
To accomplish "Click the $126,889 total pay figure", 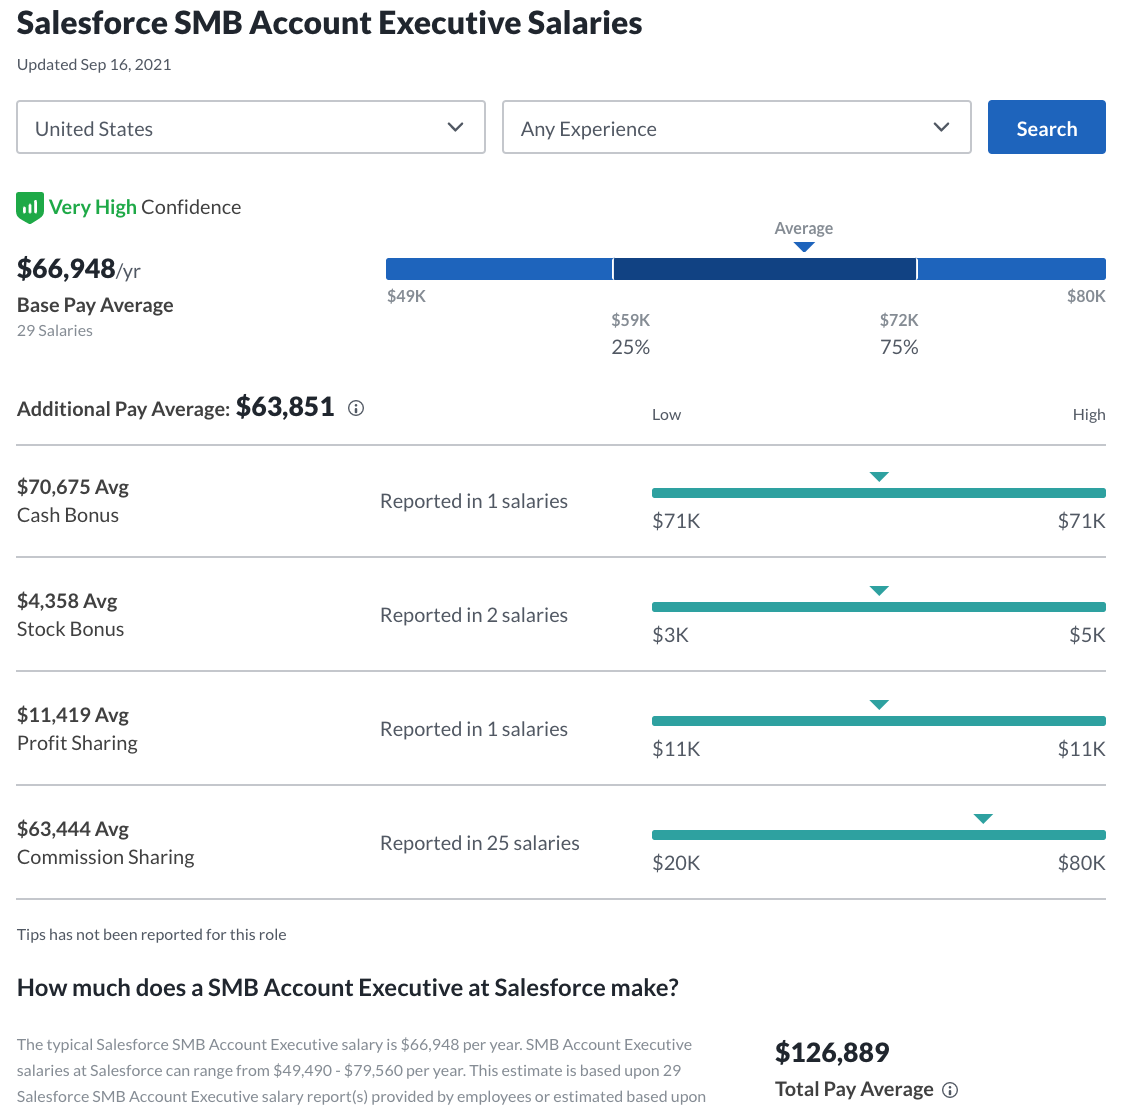I will click(x=832, y=1053).
